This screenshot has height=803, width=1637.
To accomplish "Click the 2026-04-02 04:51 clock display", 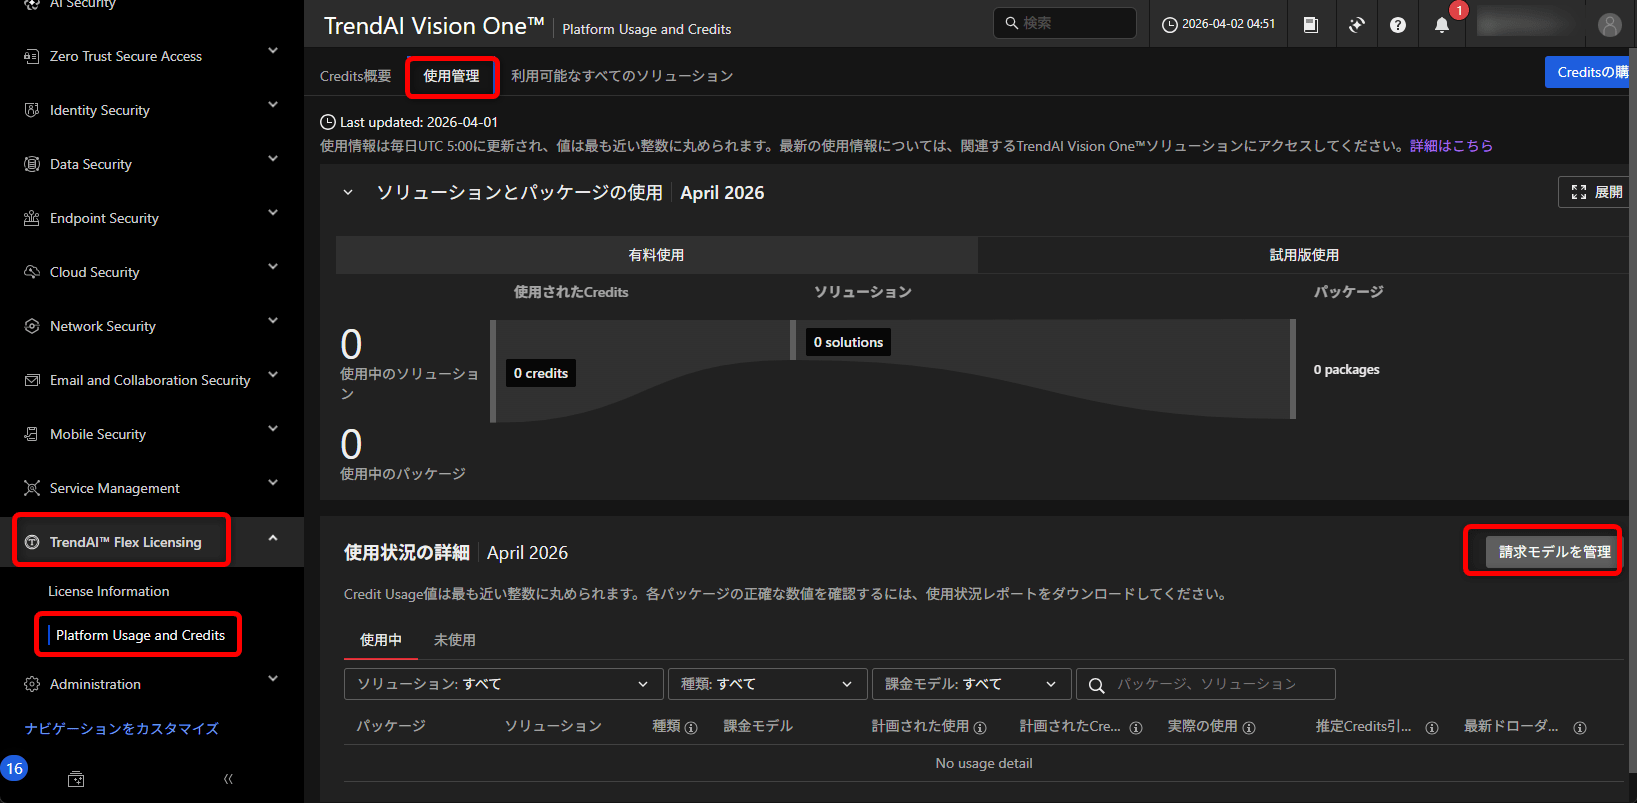I will click(x=1219, y=24).
